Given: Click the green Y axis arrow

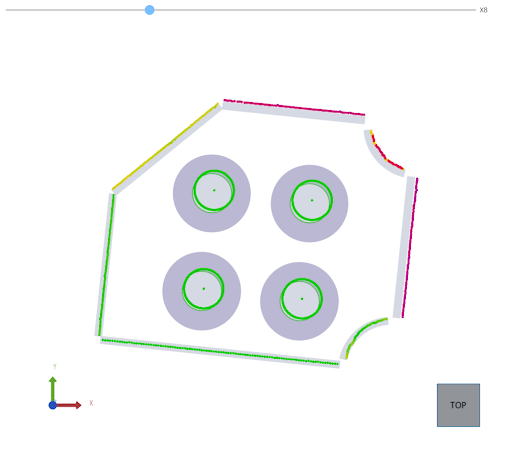Looking at the screenshot, I should (x=53, y=389).
